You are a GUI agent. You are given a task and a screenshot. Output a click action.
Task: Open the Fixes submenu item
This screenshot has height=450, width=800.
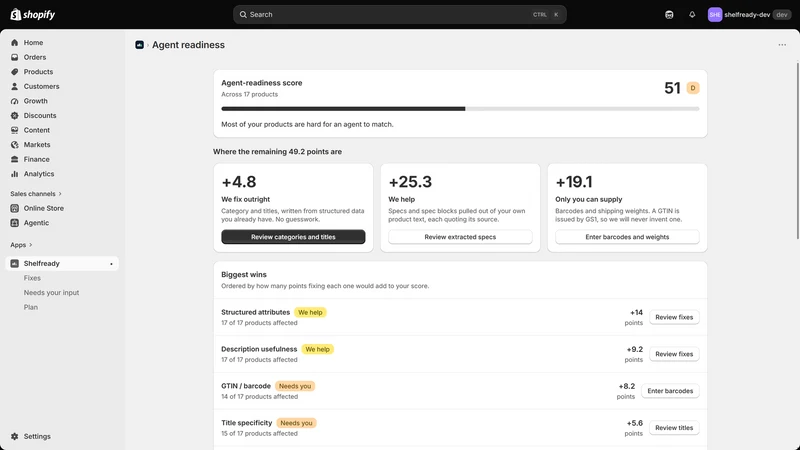coord(32,278)
